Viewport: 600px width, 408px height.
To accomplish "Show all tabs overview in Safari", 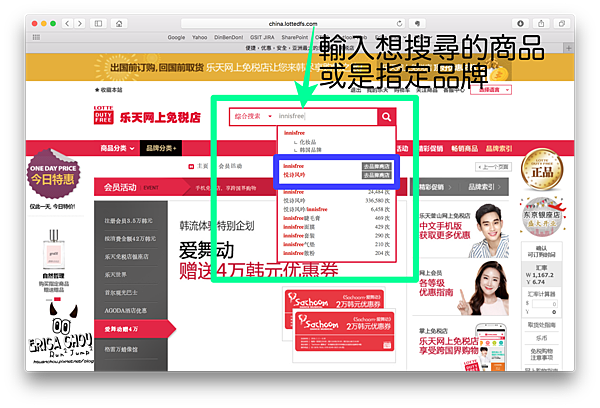I will tap(562, 23).
